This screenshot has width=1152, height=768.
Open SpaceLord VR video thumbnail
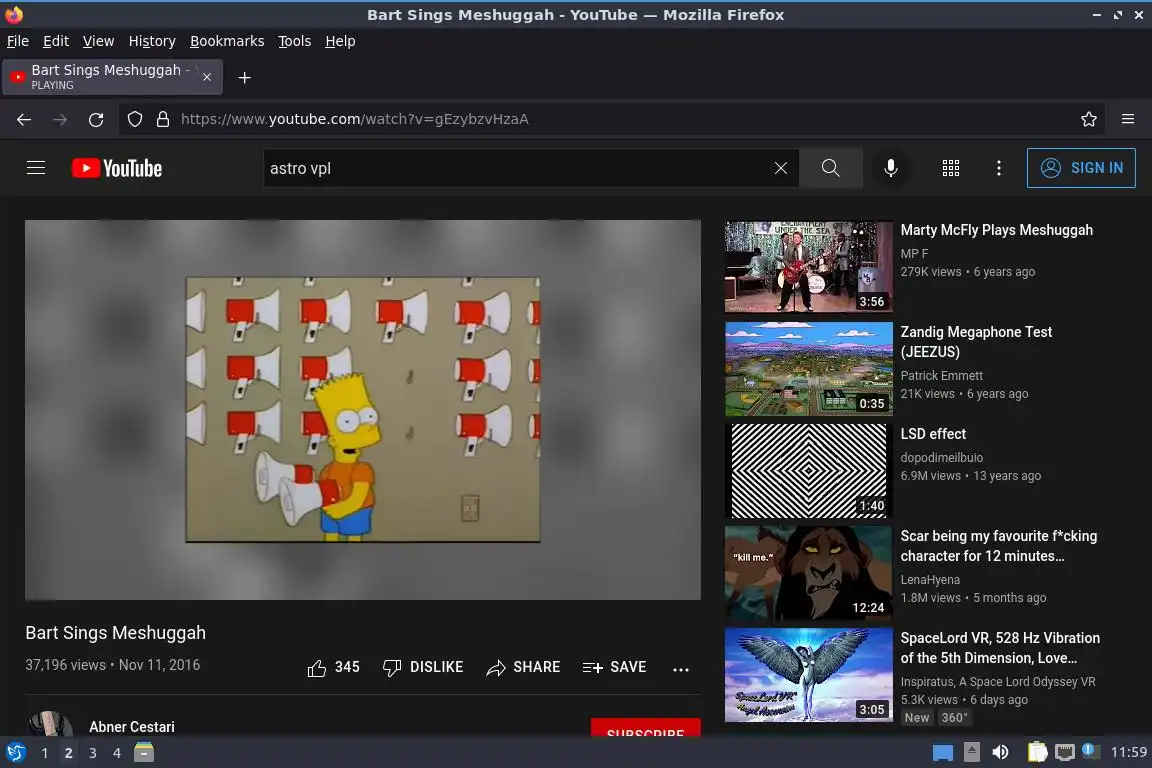809,675
